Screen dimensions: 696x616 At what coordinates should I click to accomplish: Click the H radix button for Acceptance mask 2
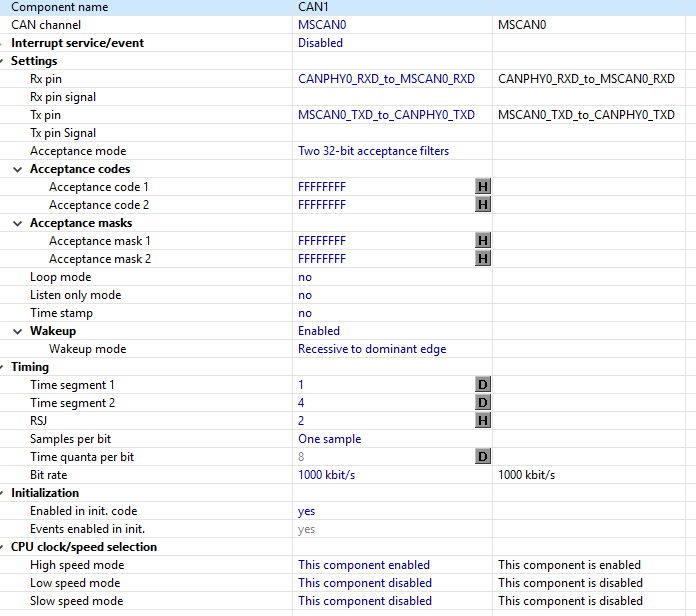pyautogui.click(x=483, y=259)
